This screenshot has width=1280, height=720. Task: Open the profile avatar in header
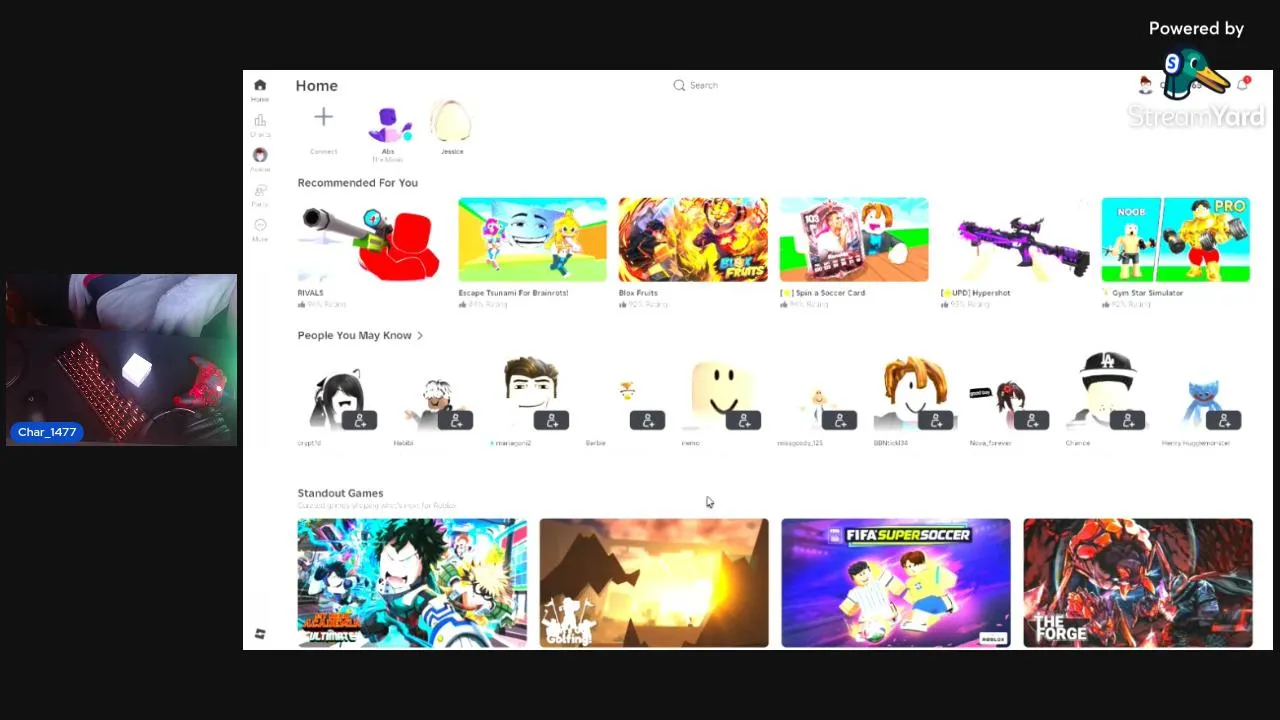(x=1146, y=85)
